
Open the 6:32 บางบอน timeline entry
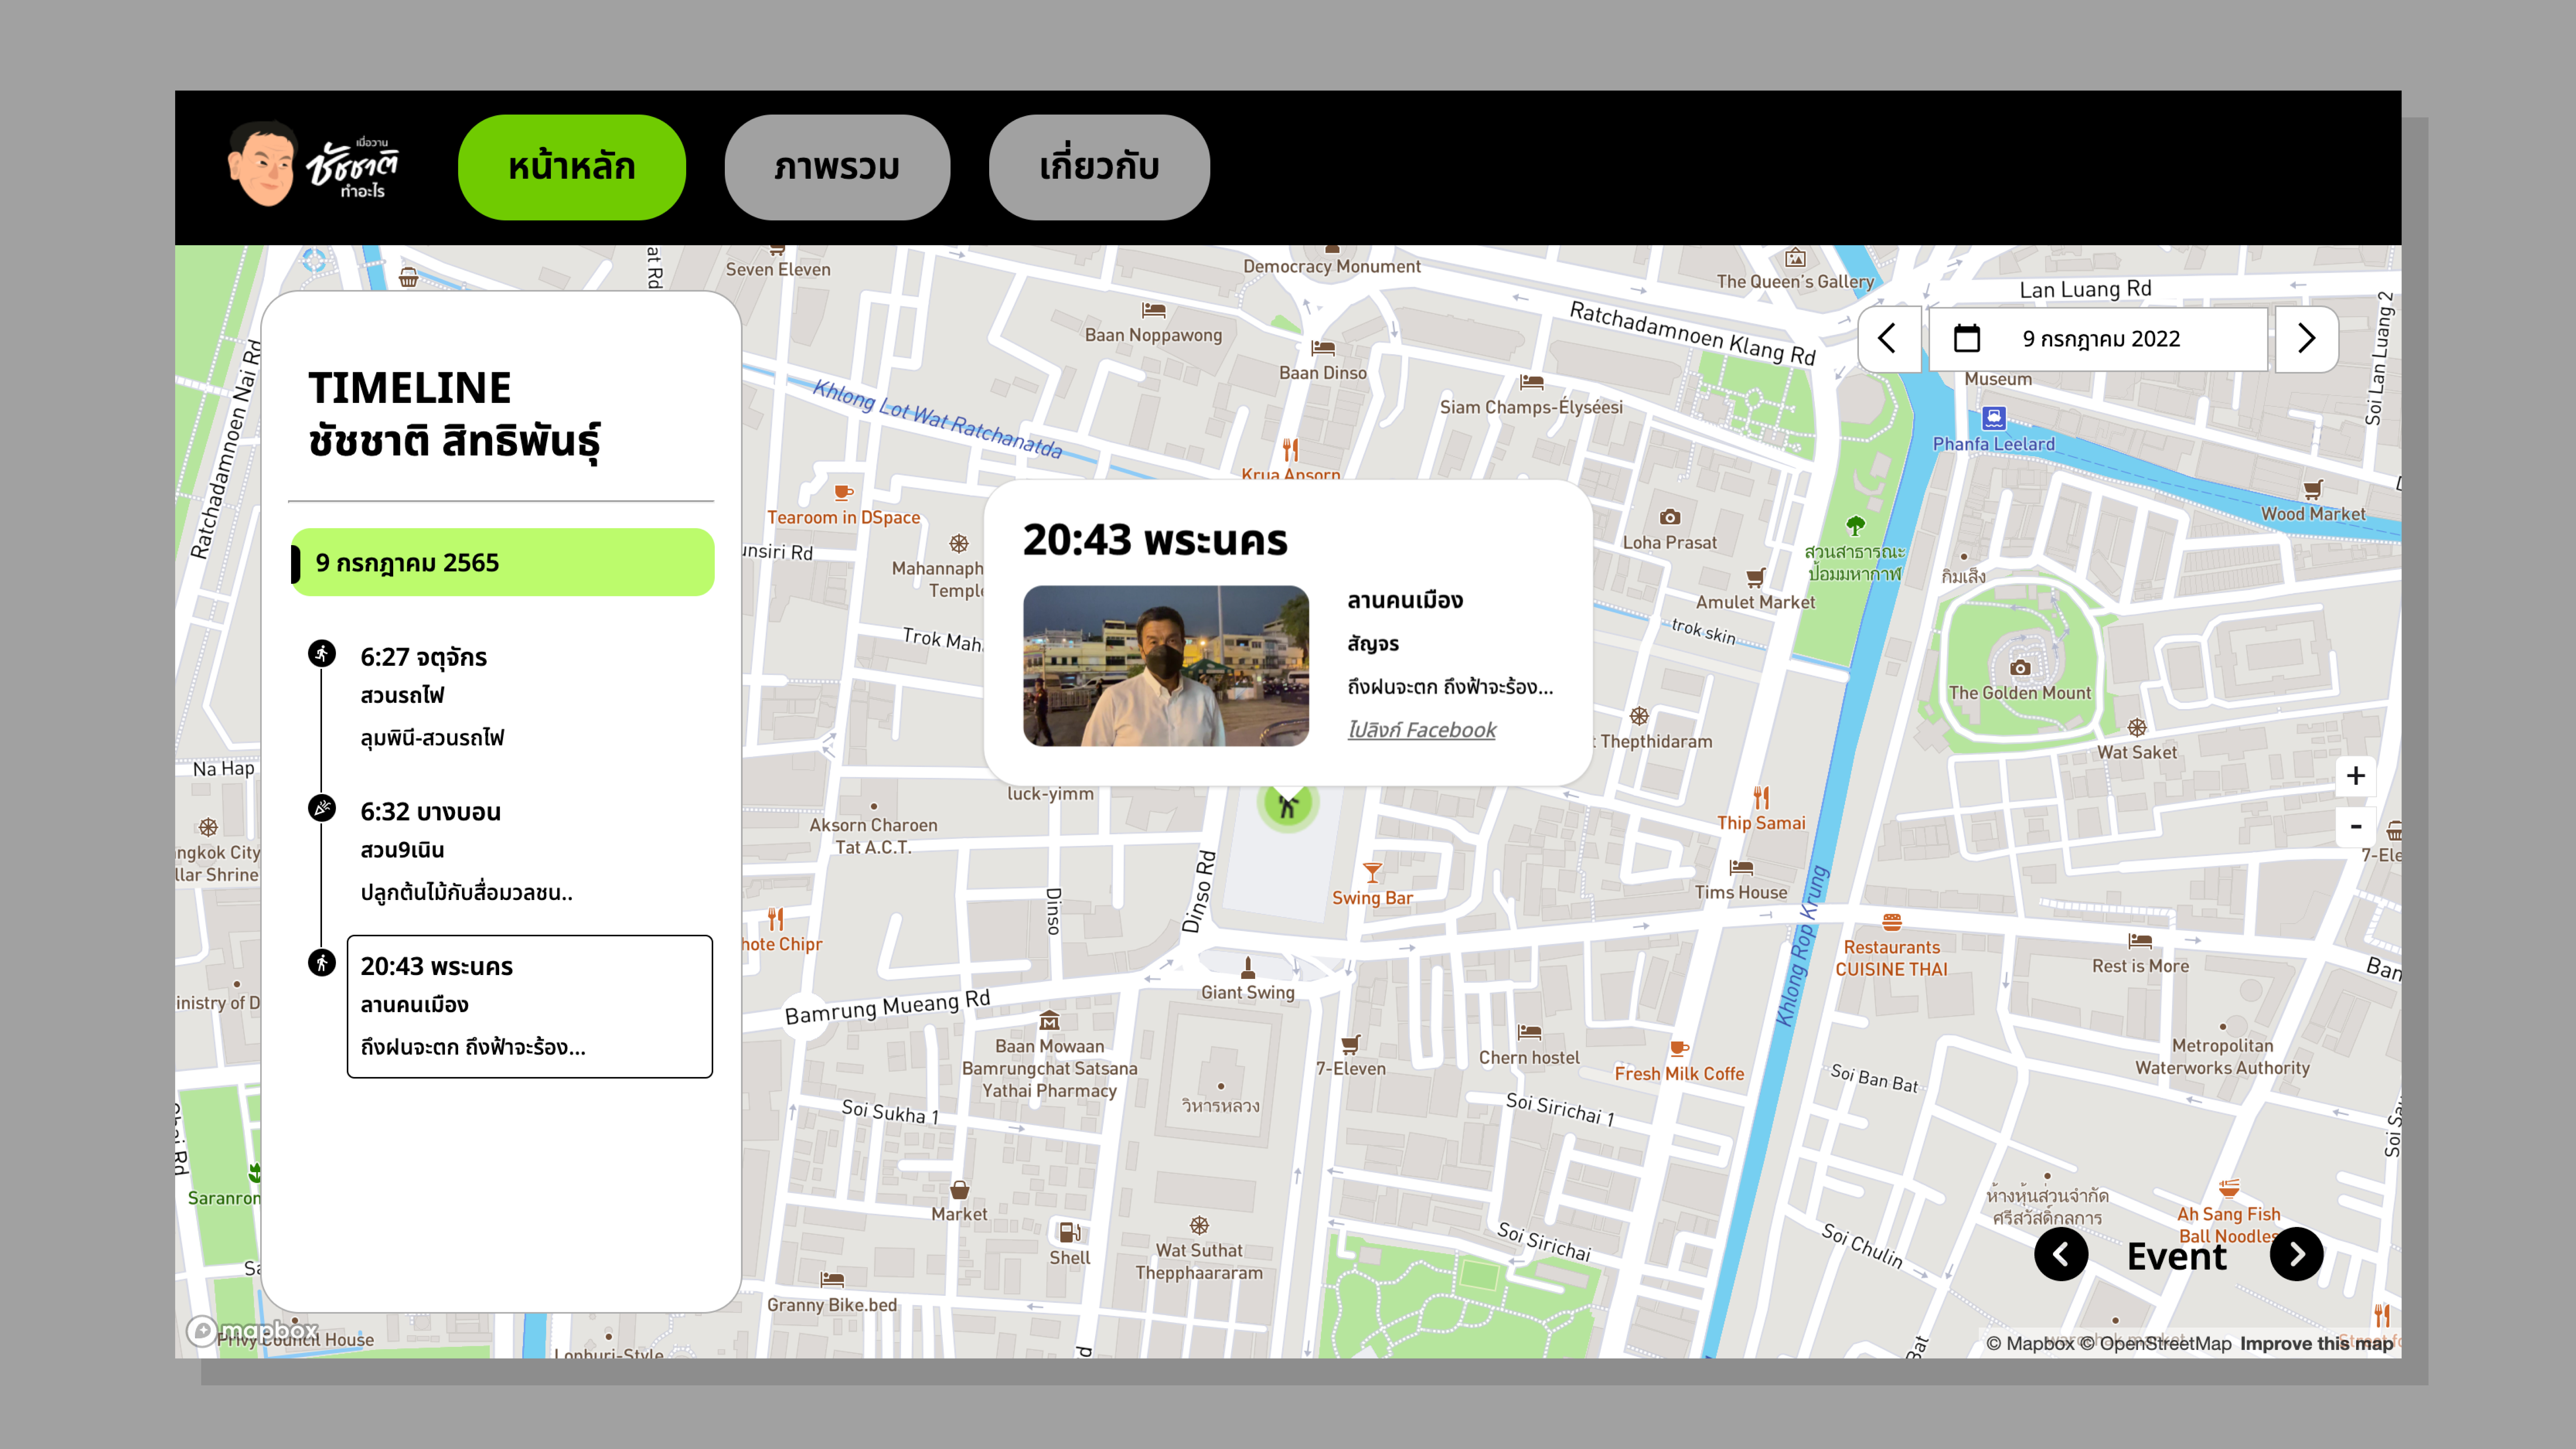click(530, 852)
